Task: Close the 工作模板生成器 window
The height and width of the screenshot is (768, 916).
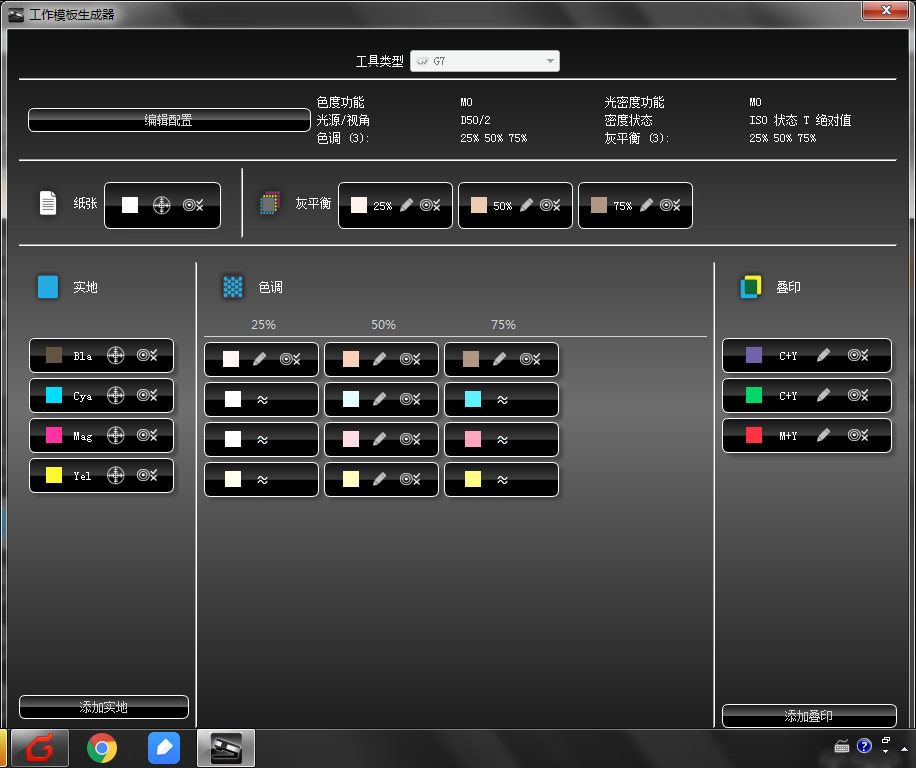Action: (x=886, y=10)
